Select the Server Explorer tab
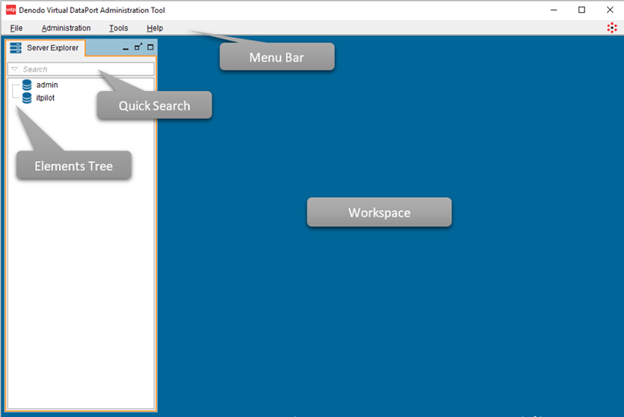Viewport: 624px width, 417px height. [45, 48]
